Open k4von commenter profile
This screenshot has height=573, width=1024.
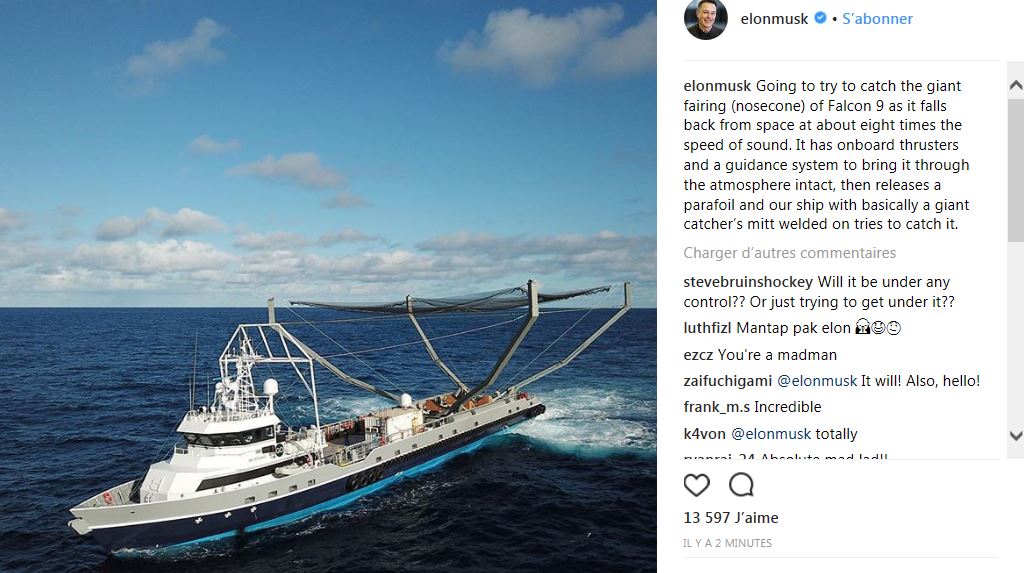coord(705,434)
